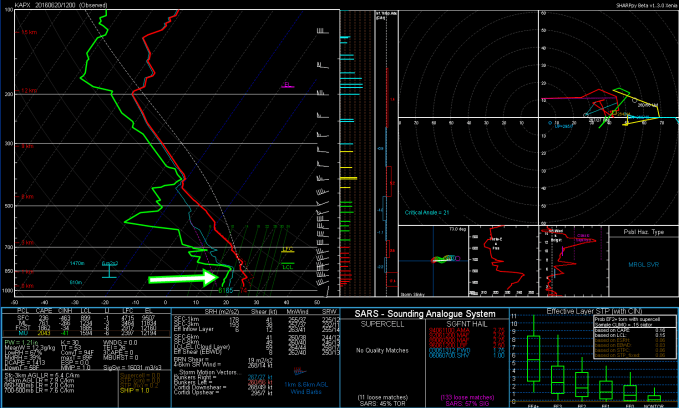Click the BRN Shear row

click(225, 359)
